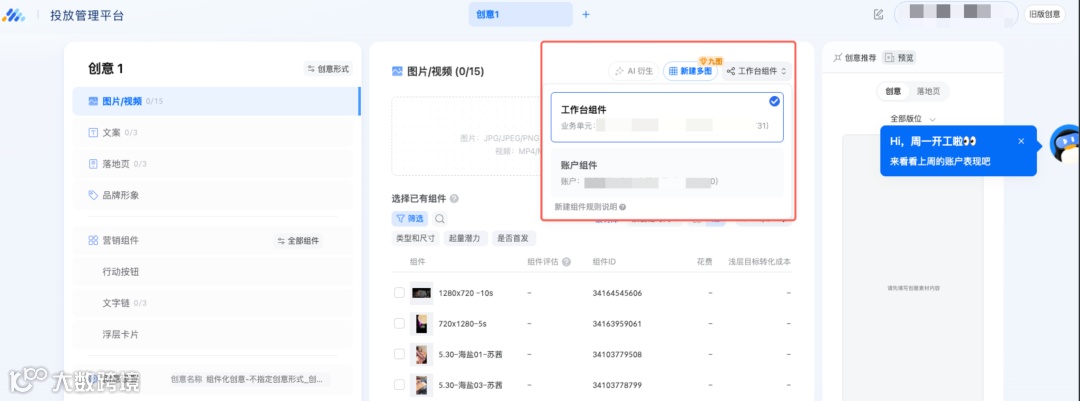Click AI 衍生 button

(x=633, y=71)
